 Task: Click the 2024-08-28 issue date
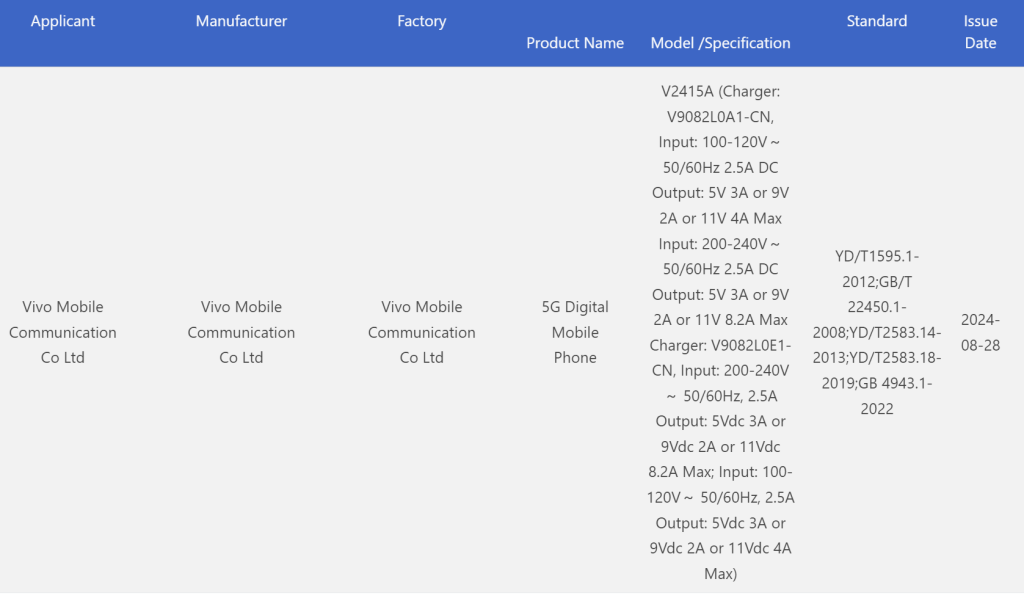point(980,332)
